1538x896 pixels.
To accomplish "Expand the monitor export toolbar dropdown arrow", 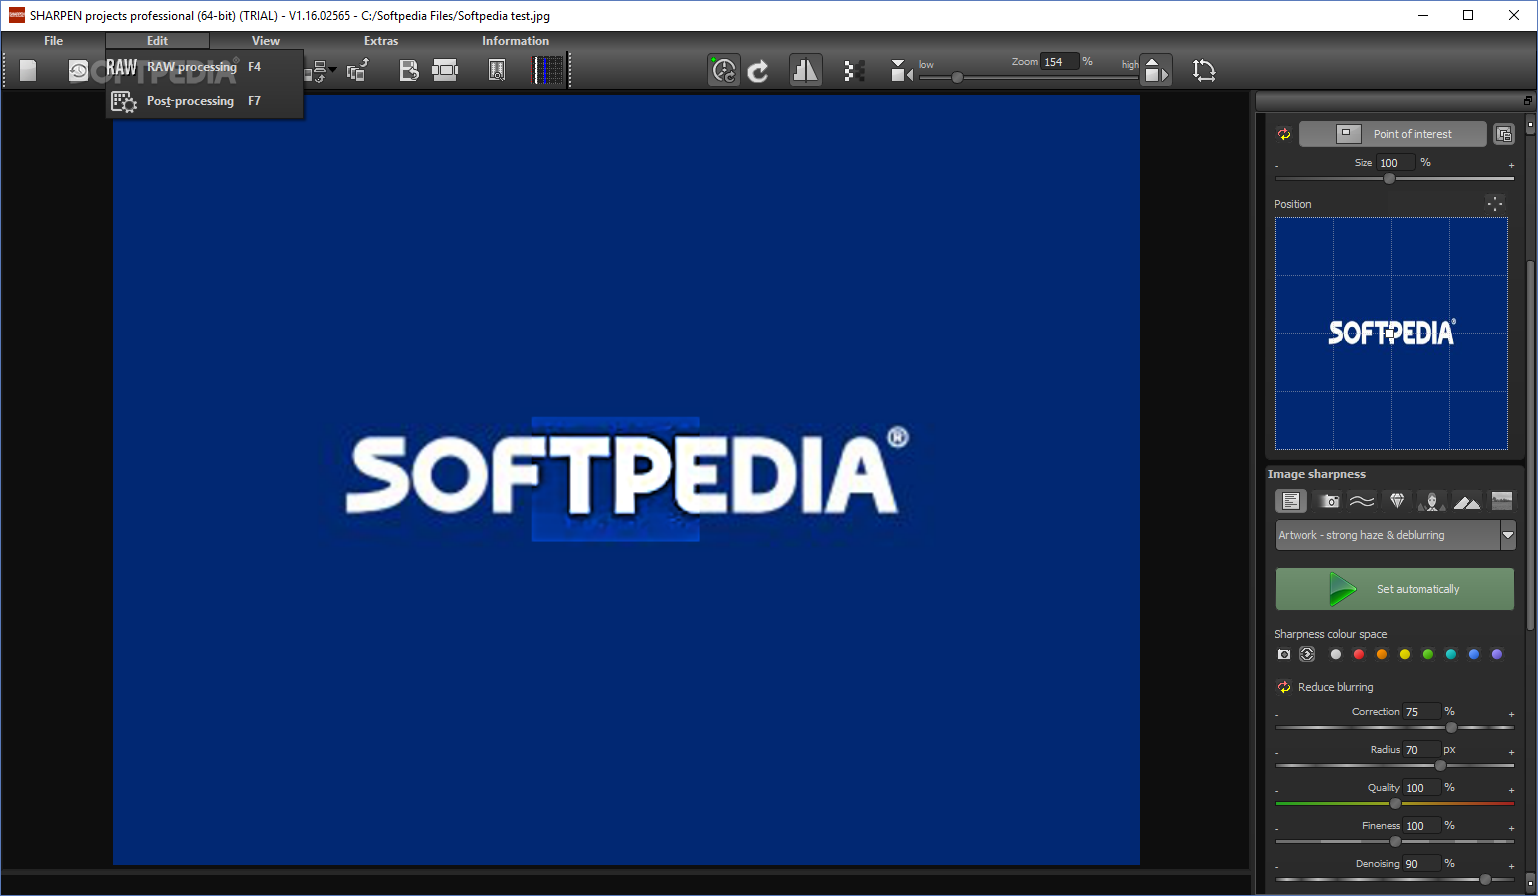I will (334, 70).
